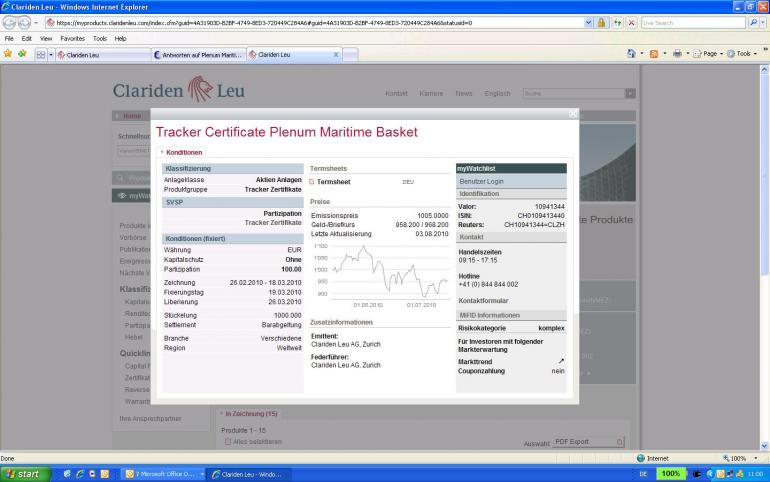
Task: Open the Kontakt link in page header
Action: (x=396, y=93)
